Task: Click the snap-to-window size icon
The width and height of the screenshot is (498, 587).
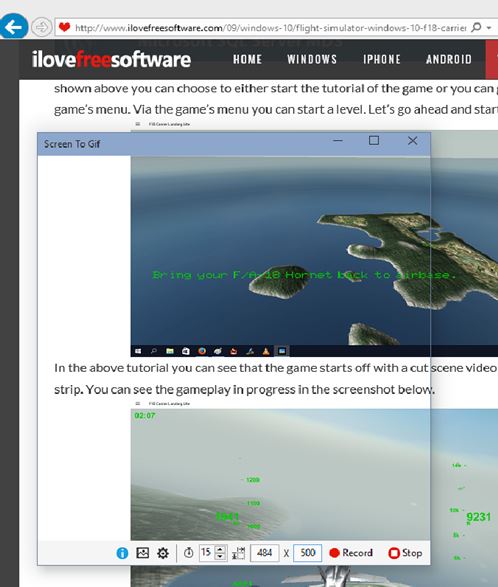Action: (239, 553)
